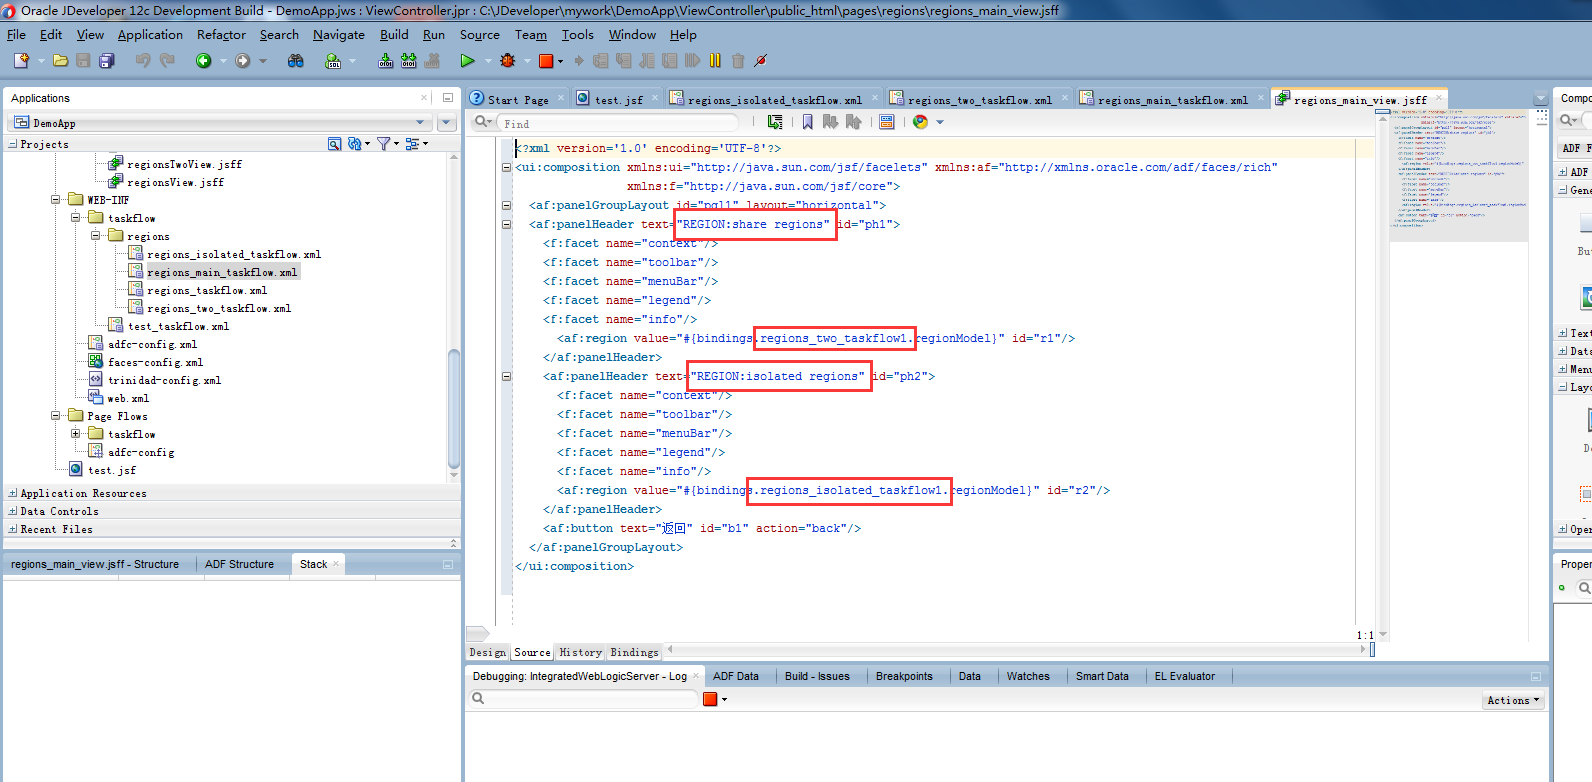The image size is (1592, 782).
Task: Click the Select in Applications window icon
Action: click(775, 122)
